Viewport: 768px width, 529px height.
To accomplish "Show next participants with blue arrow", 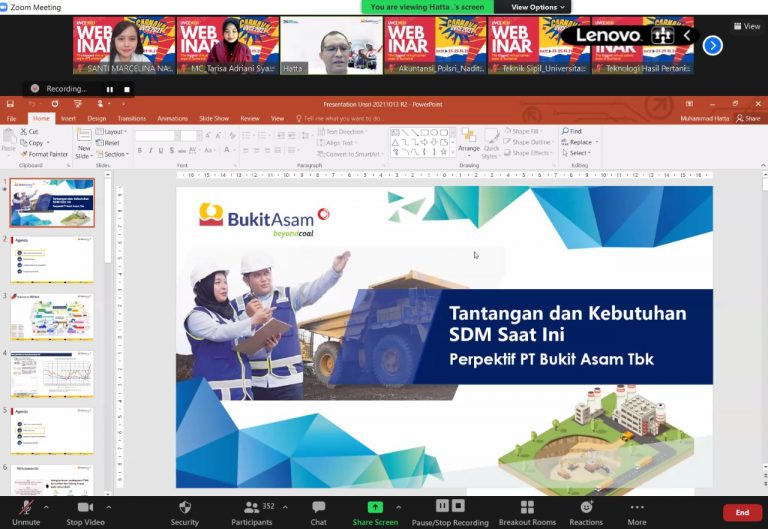I will [713, 46].
